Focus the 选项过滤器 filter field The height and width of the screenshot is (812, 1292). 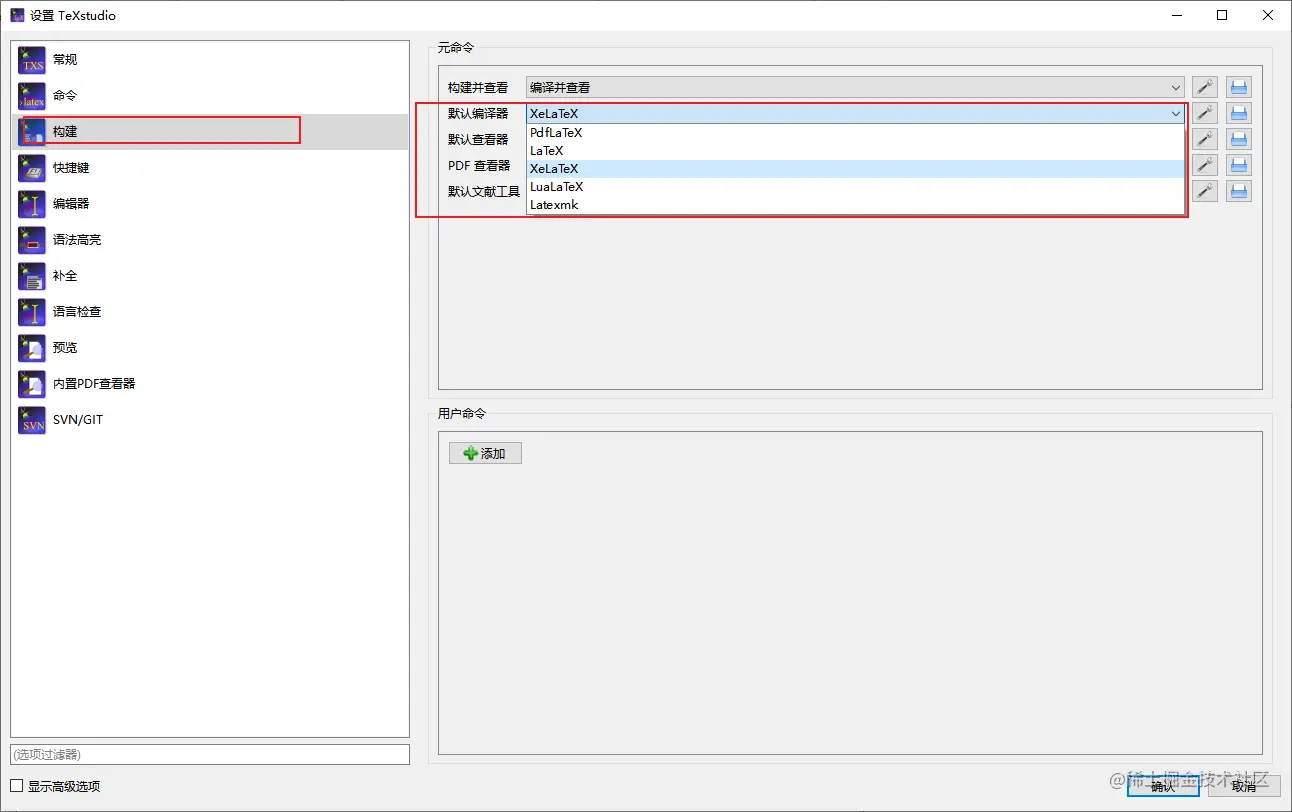pos(210,755)
